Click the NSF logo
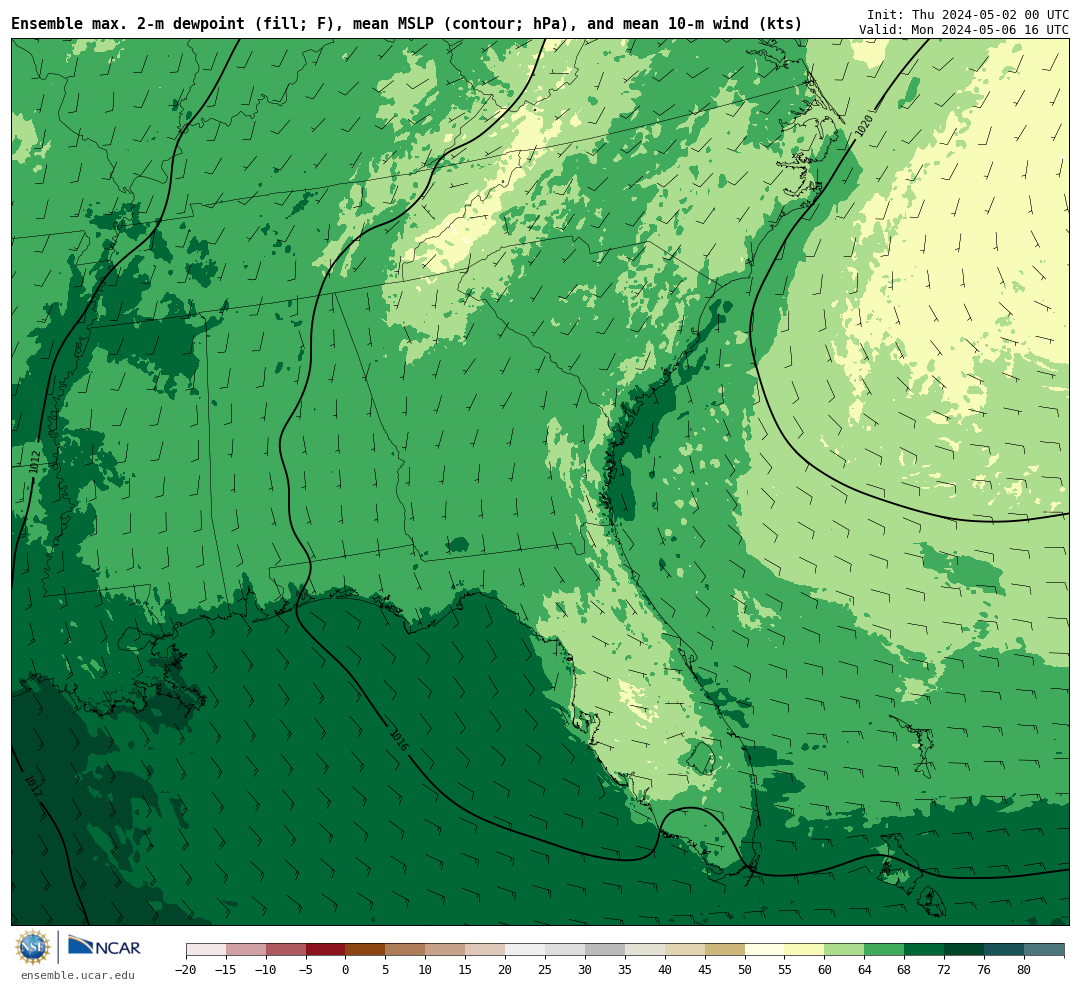The width and height of the screenshot is (1080, 988). click(x=33, y=947)
